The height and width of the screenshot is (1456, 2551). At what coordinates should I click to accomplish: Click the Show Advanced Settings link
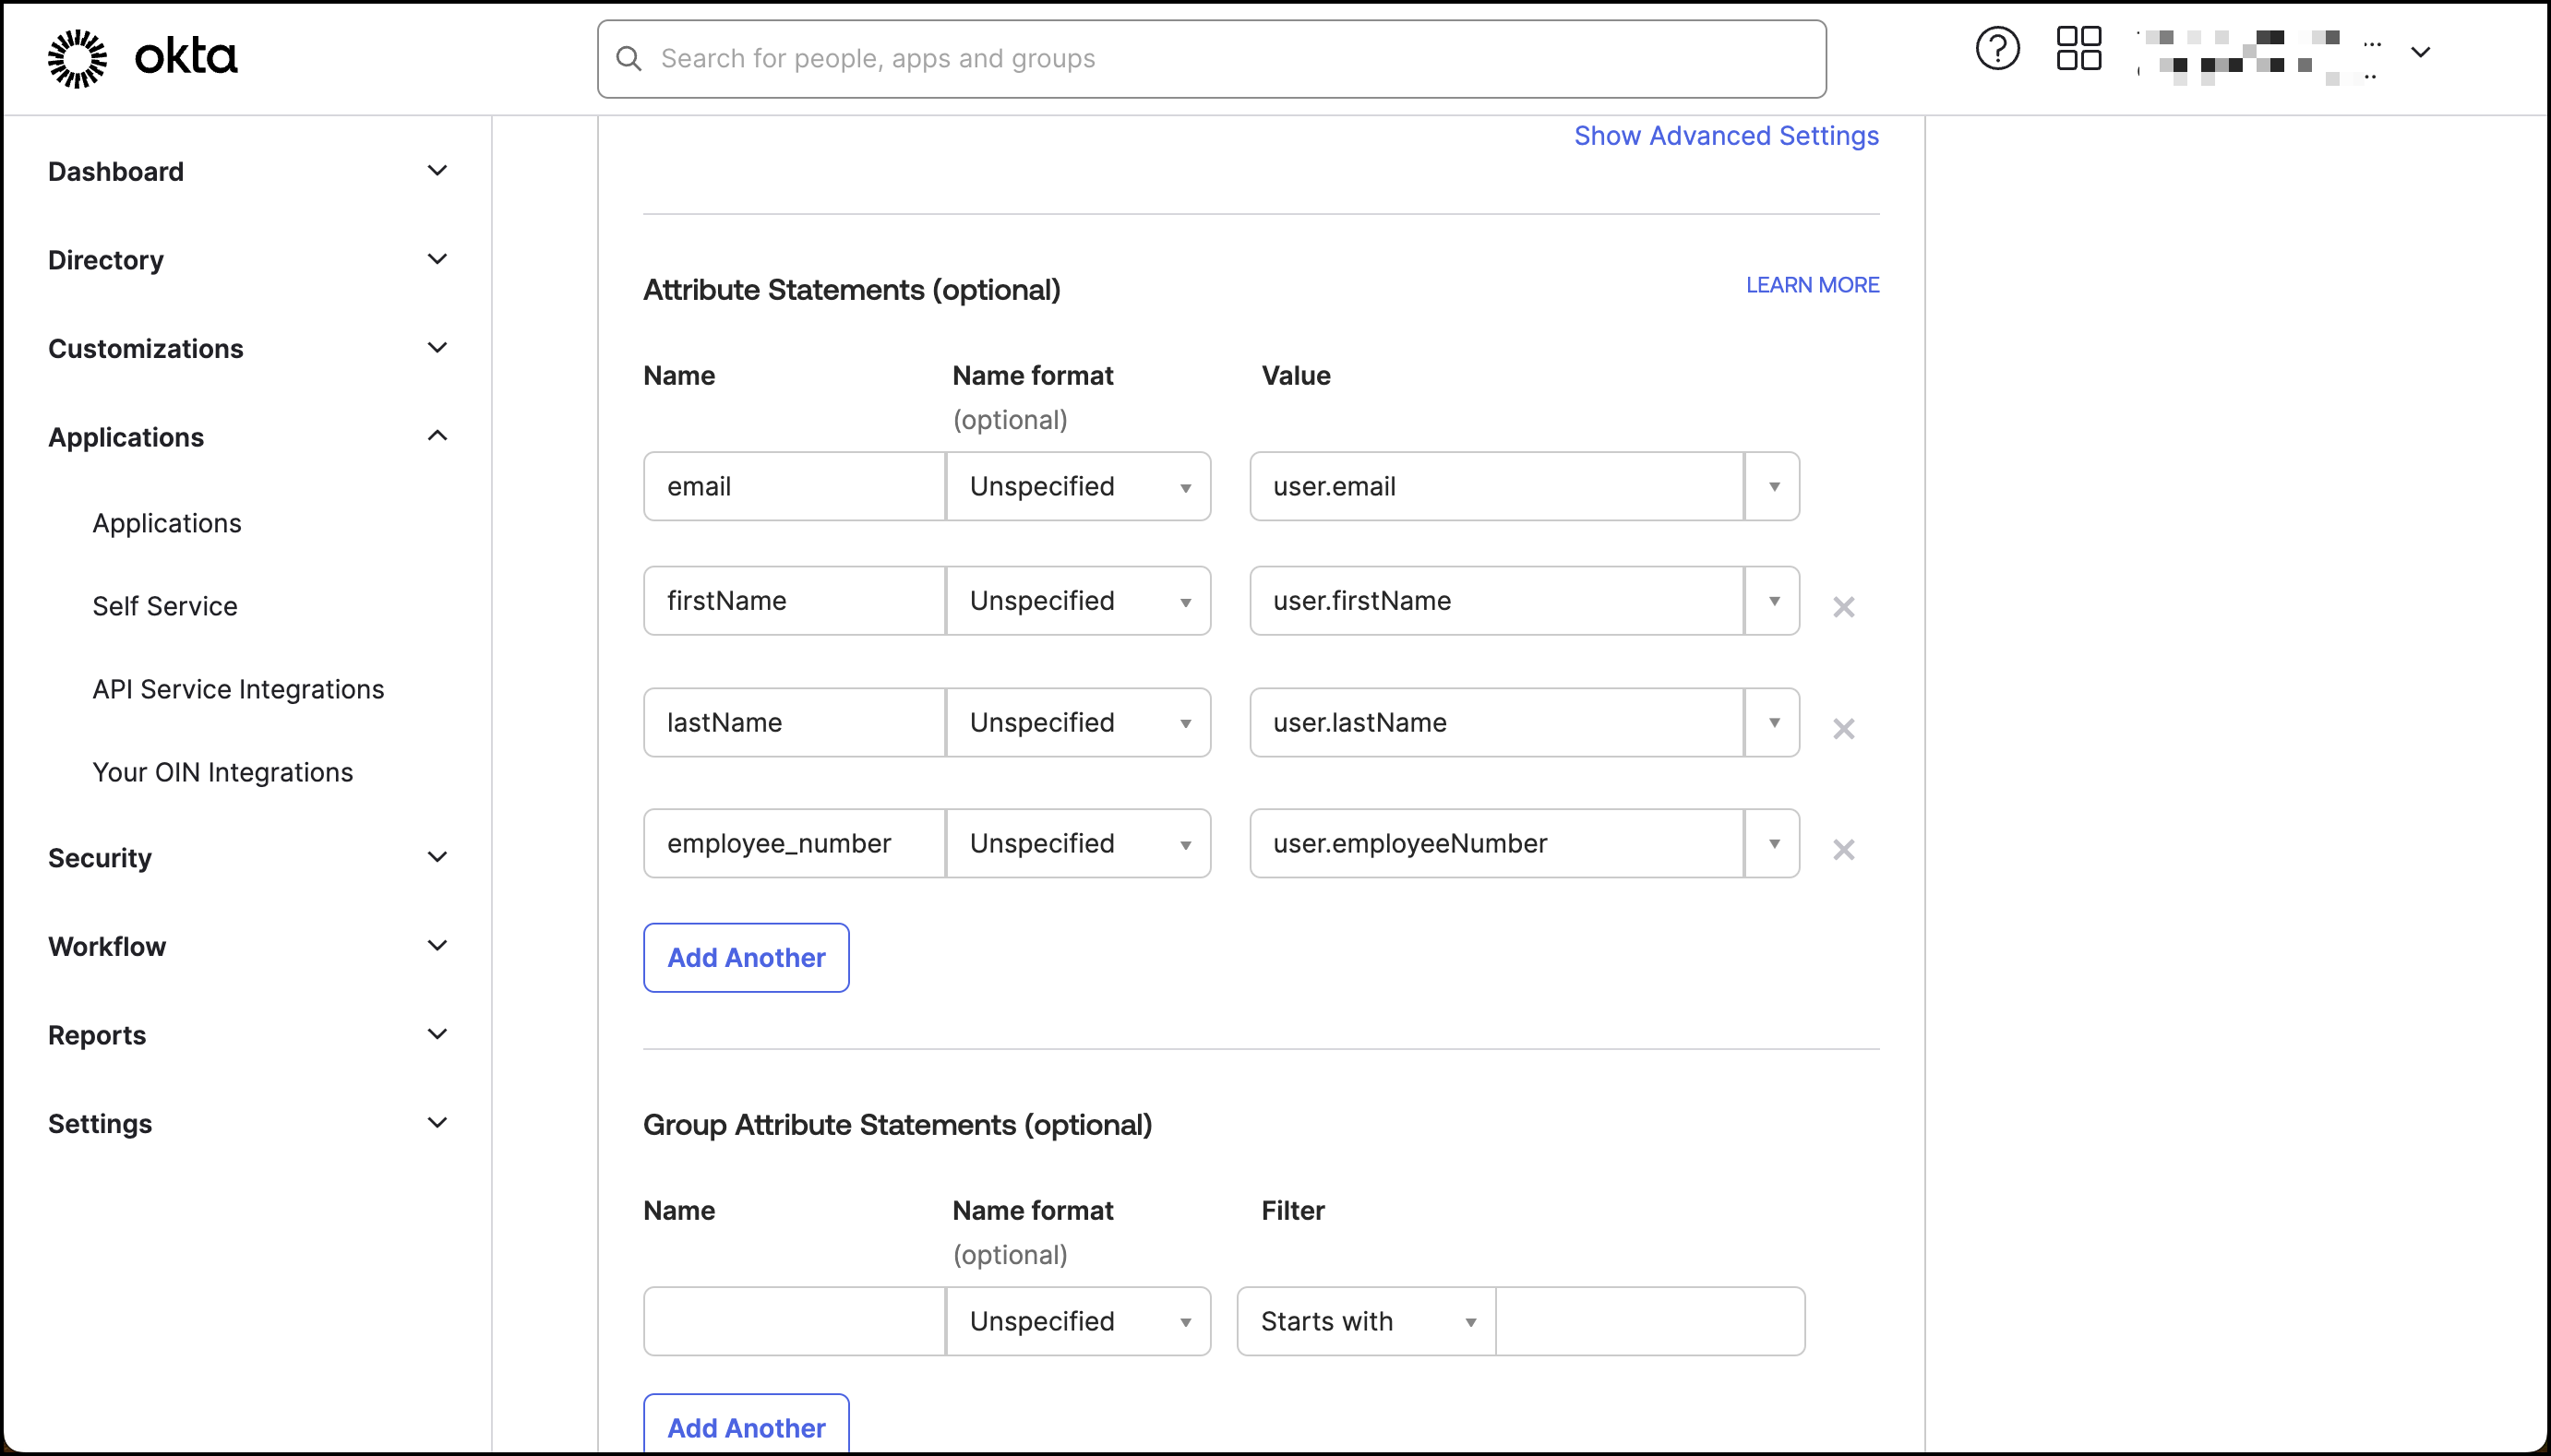(x=1725, y=136)
